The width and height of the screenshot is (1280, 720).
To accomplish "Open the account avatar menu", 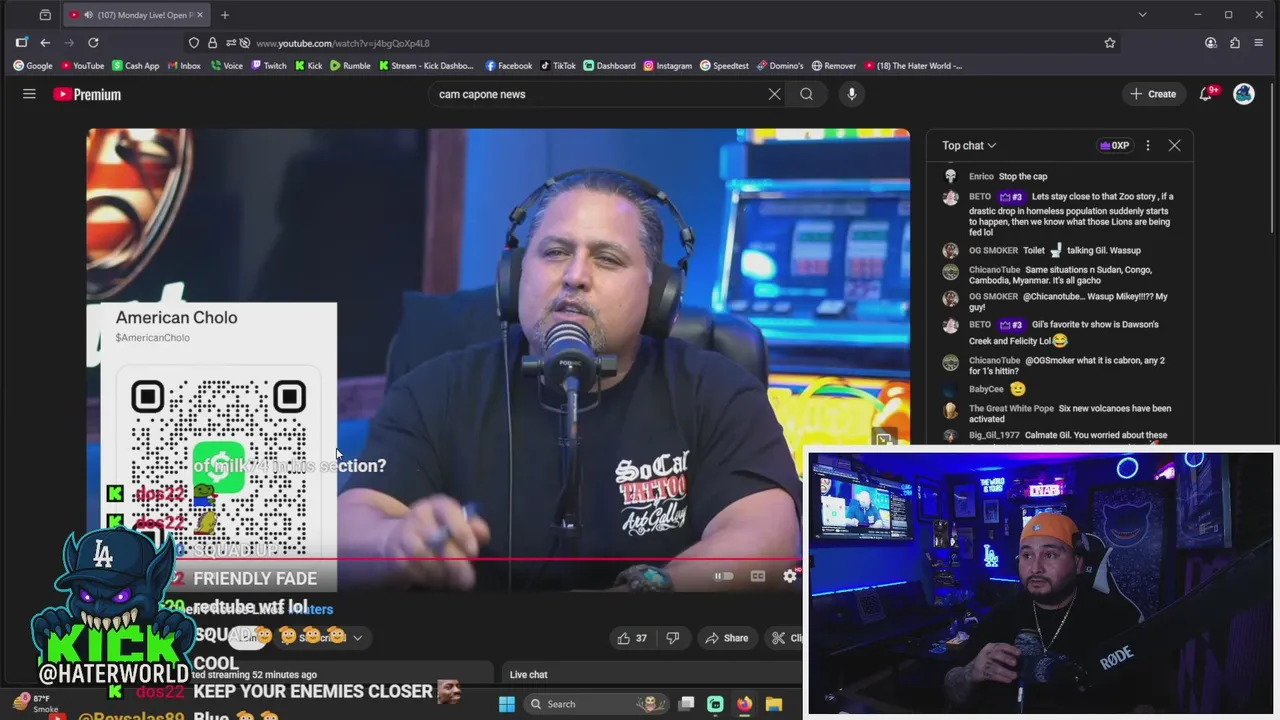I will (x=1244, y=94).
